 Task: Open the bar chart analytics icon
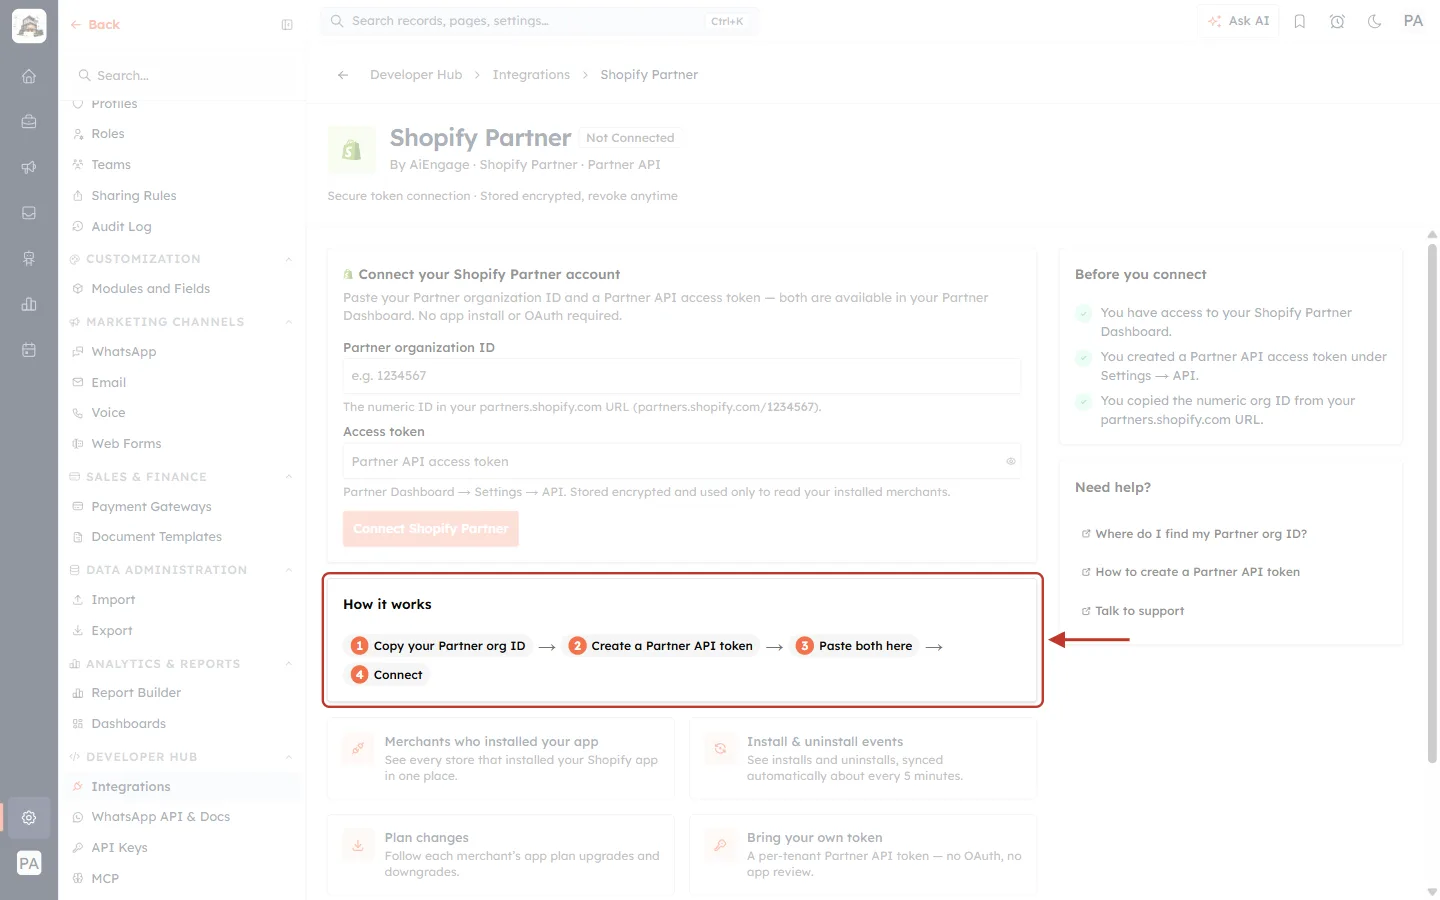[x=29, y=304]
